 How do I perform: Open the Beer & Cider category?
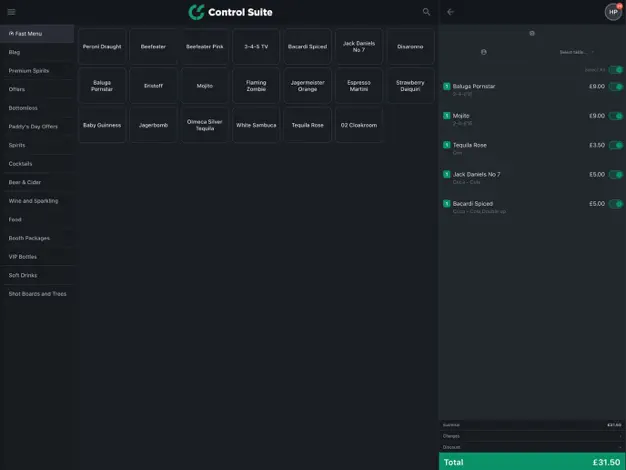(x=37, y=182)
